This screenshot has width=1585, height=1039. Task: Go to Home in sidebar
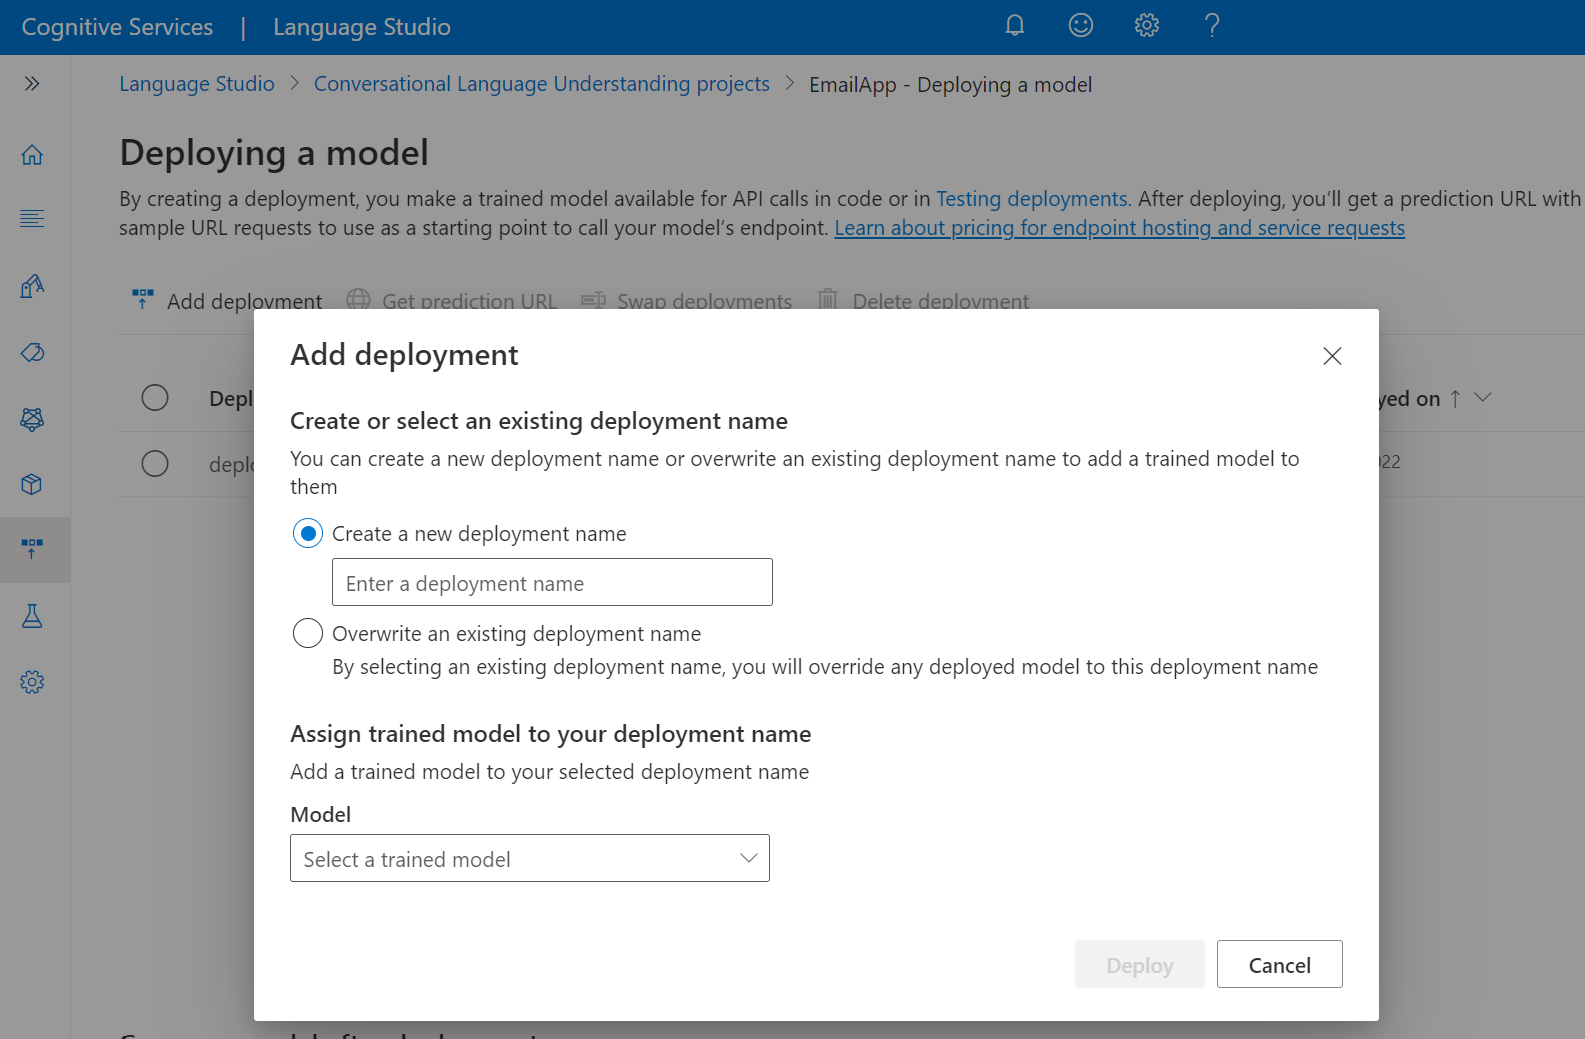(32, 155)
